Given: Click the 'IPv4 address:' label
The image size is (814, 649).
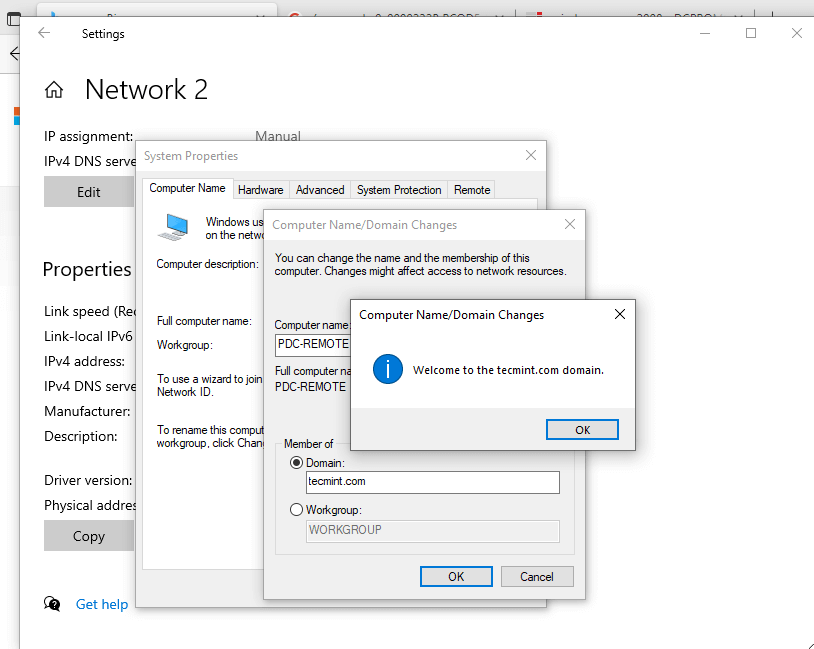Looking at the screenshot, I should coord(85,361).
